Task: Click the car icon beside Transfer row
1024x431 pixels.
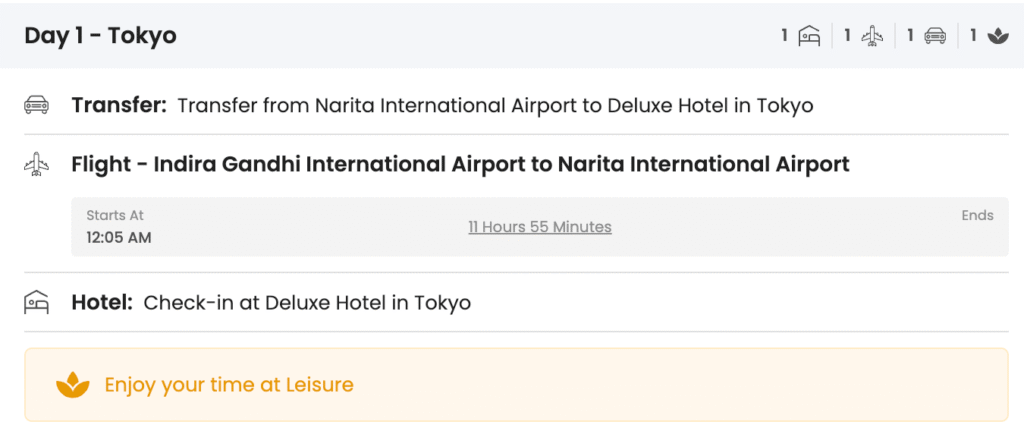Action: click(x=37, y=104)
